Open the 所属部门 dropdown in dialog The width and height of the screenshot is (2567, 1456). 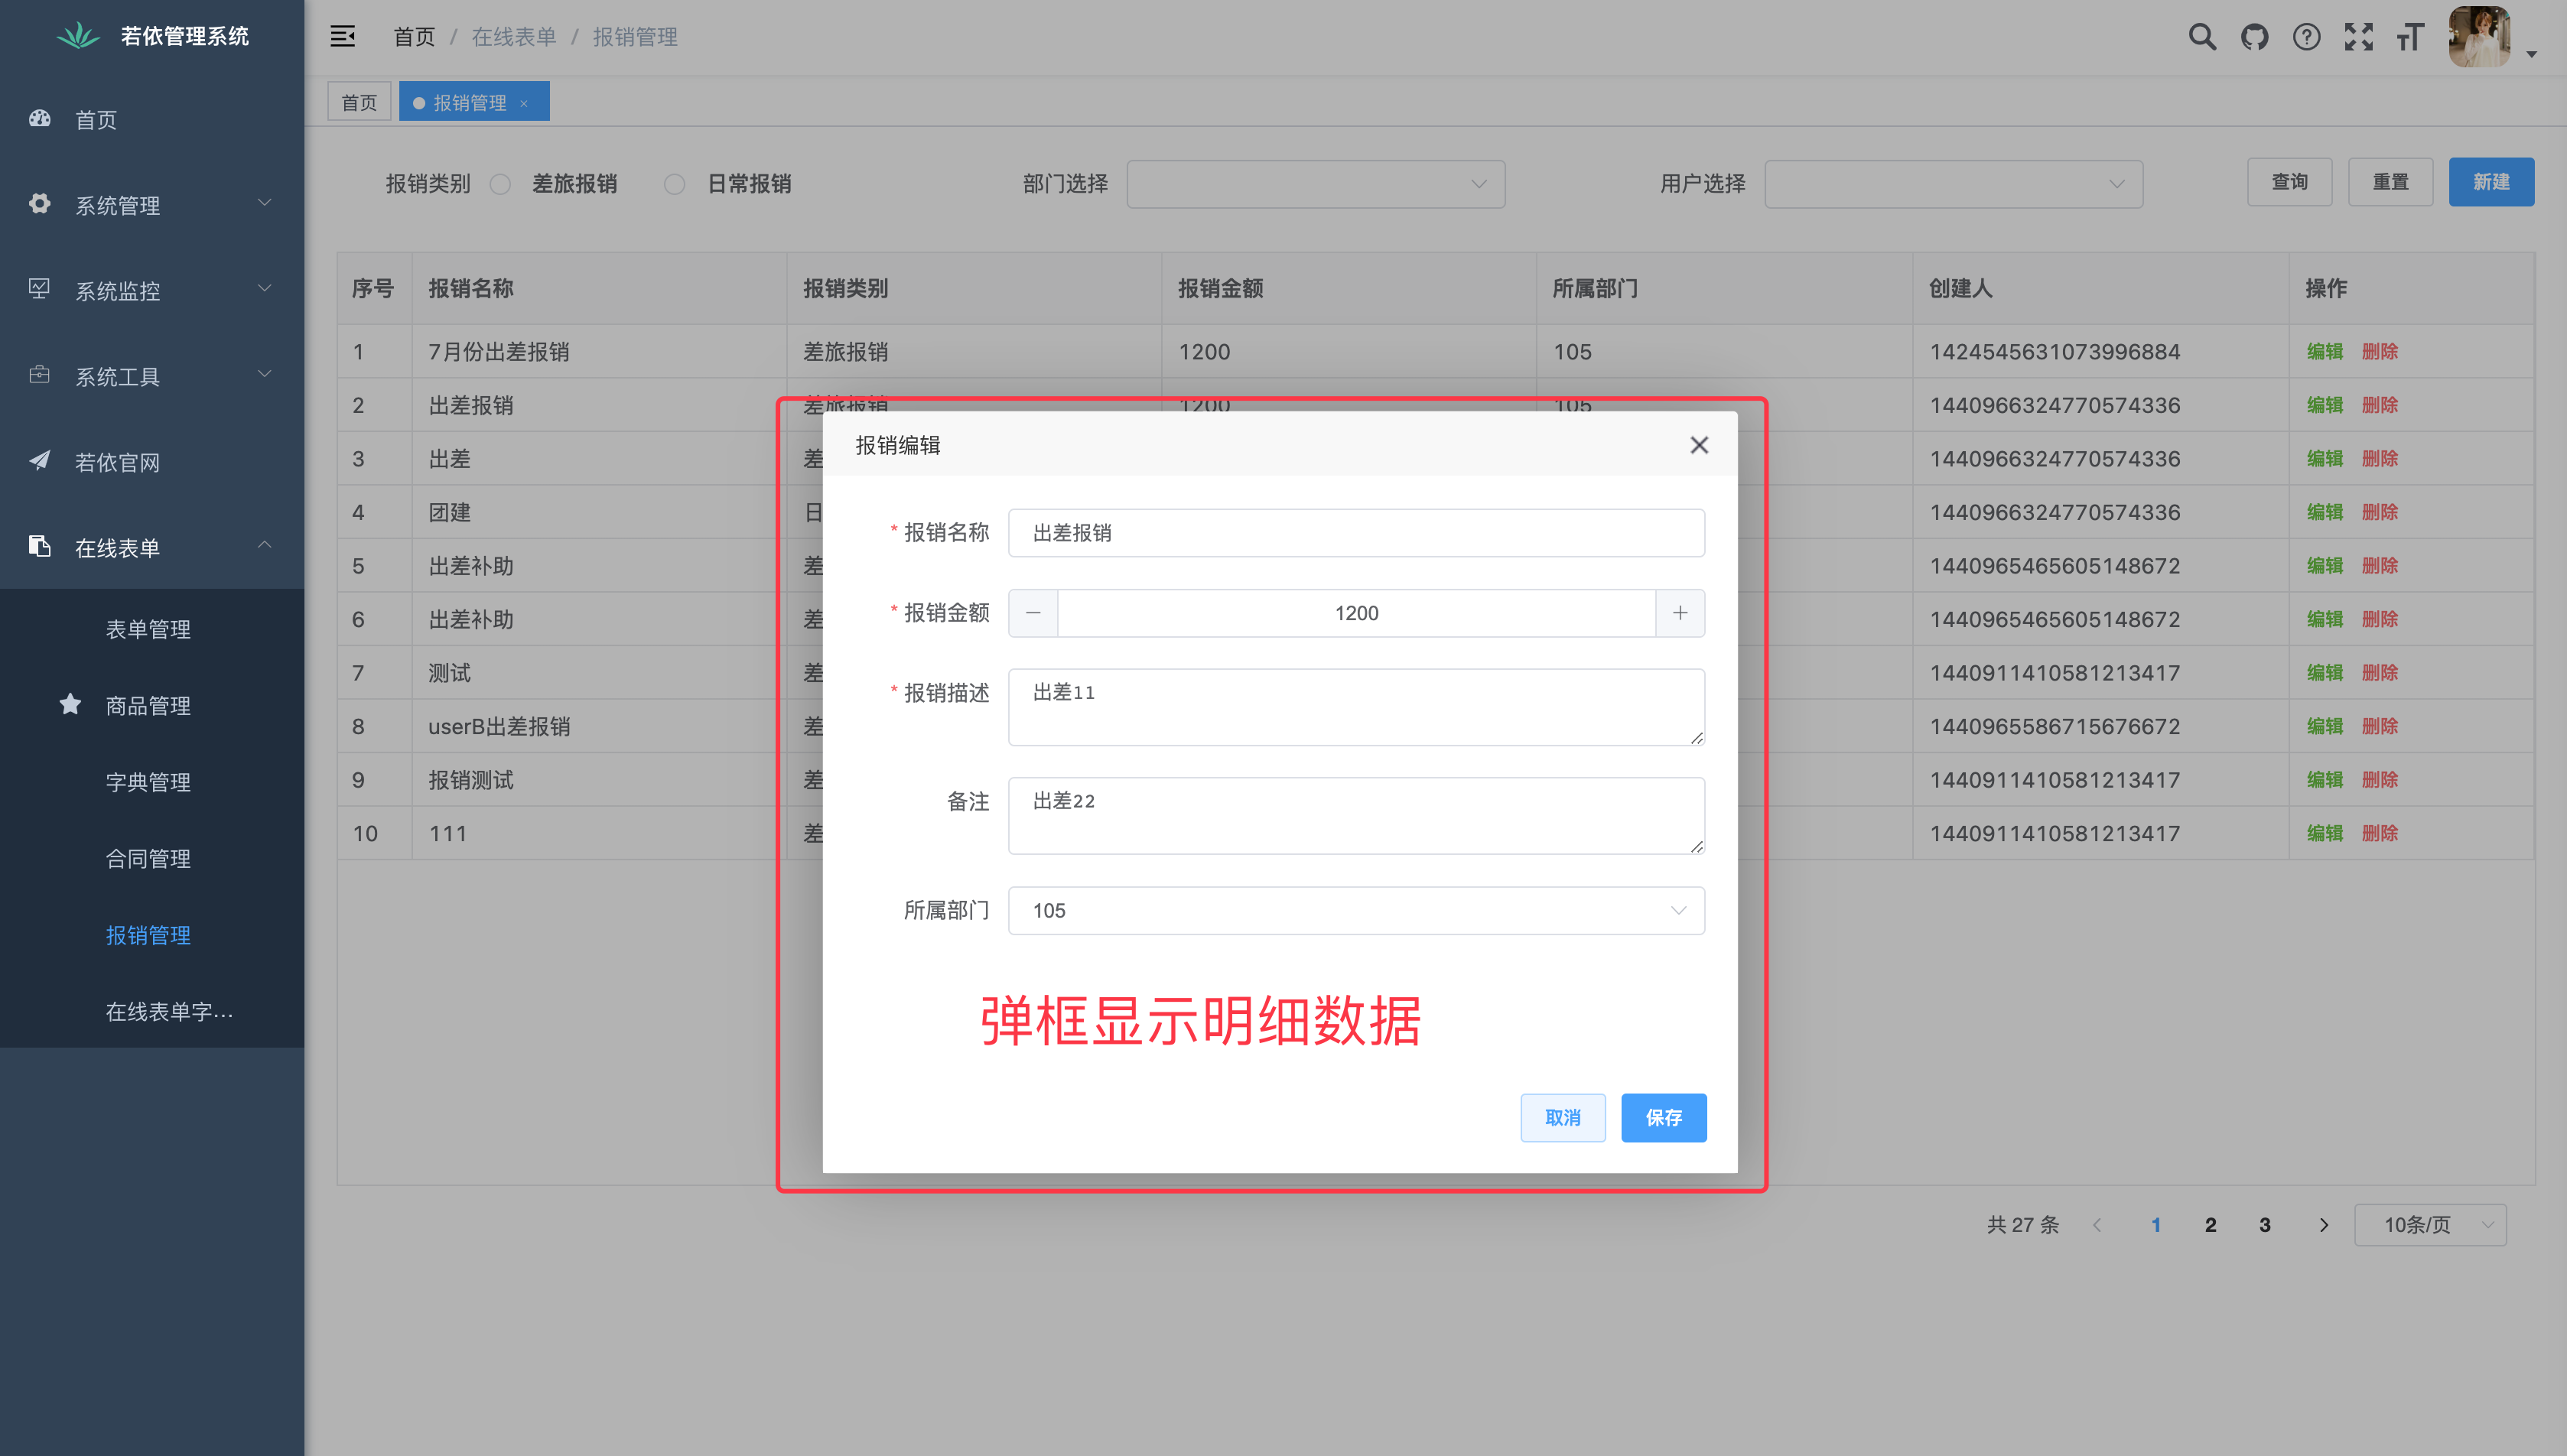click(x=1355, y=910)
